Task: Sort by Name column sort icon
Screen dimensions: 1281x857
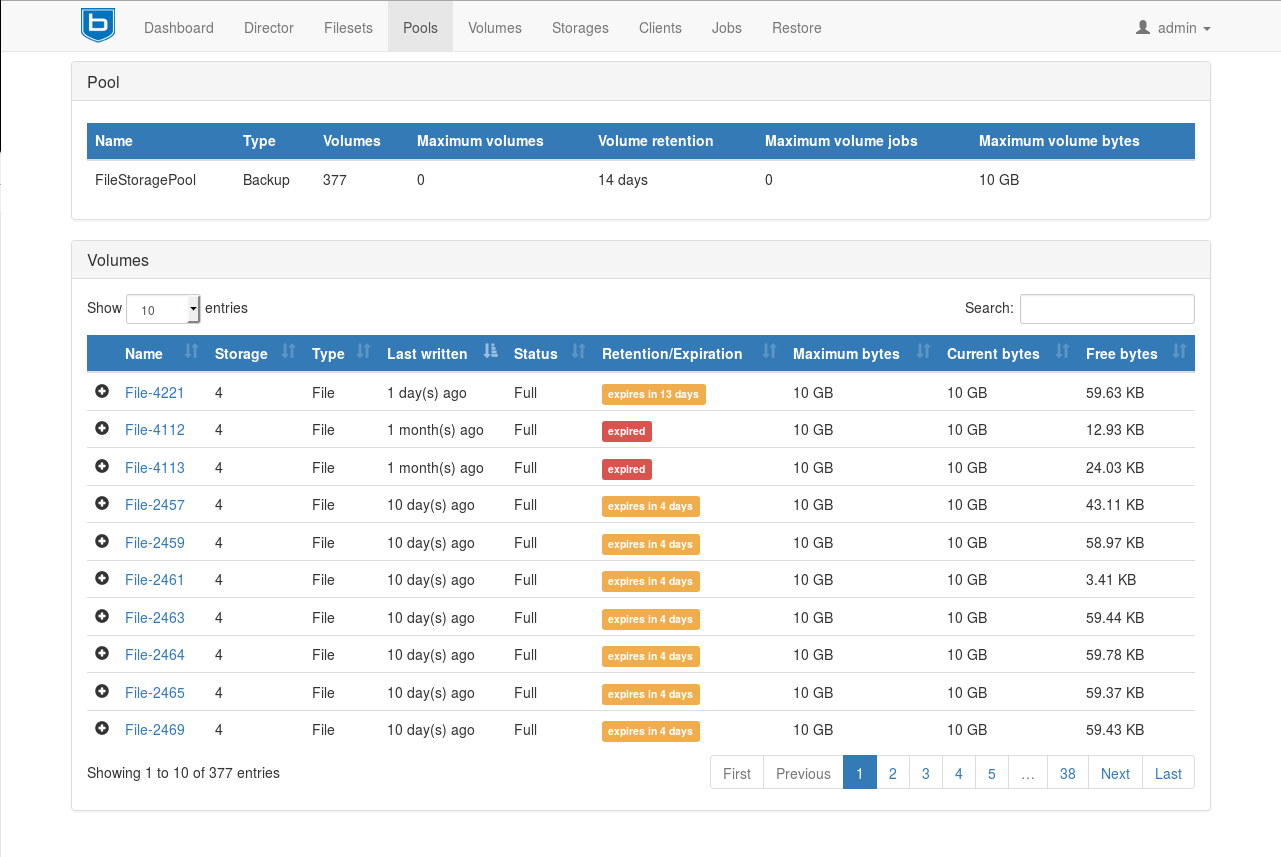Action: pos(192,352)
